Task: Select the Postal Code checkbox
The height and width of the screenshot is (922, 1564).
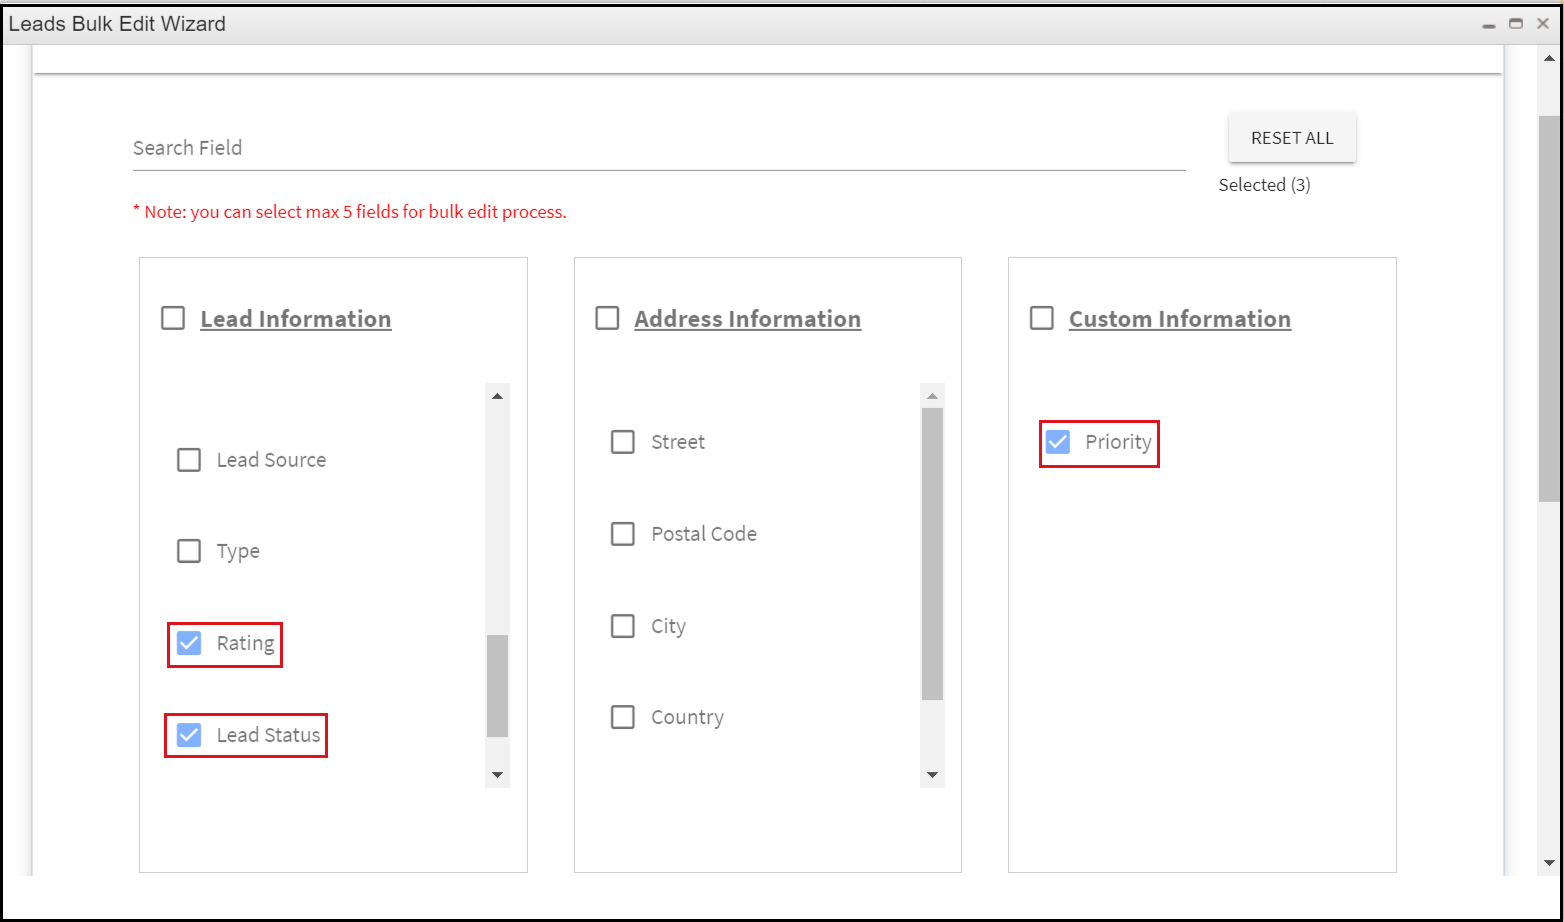Action: (622, 533)
